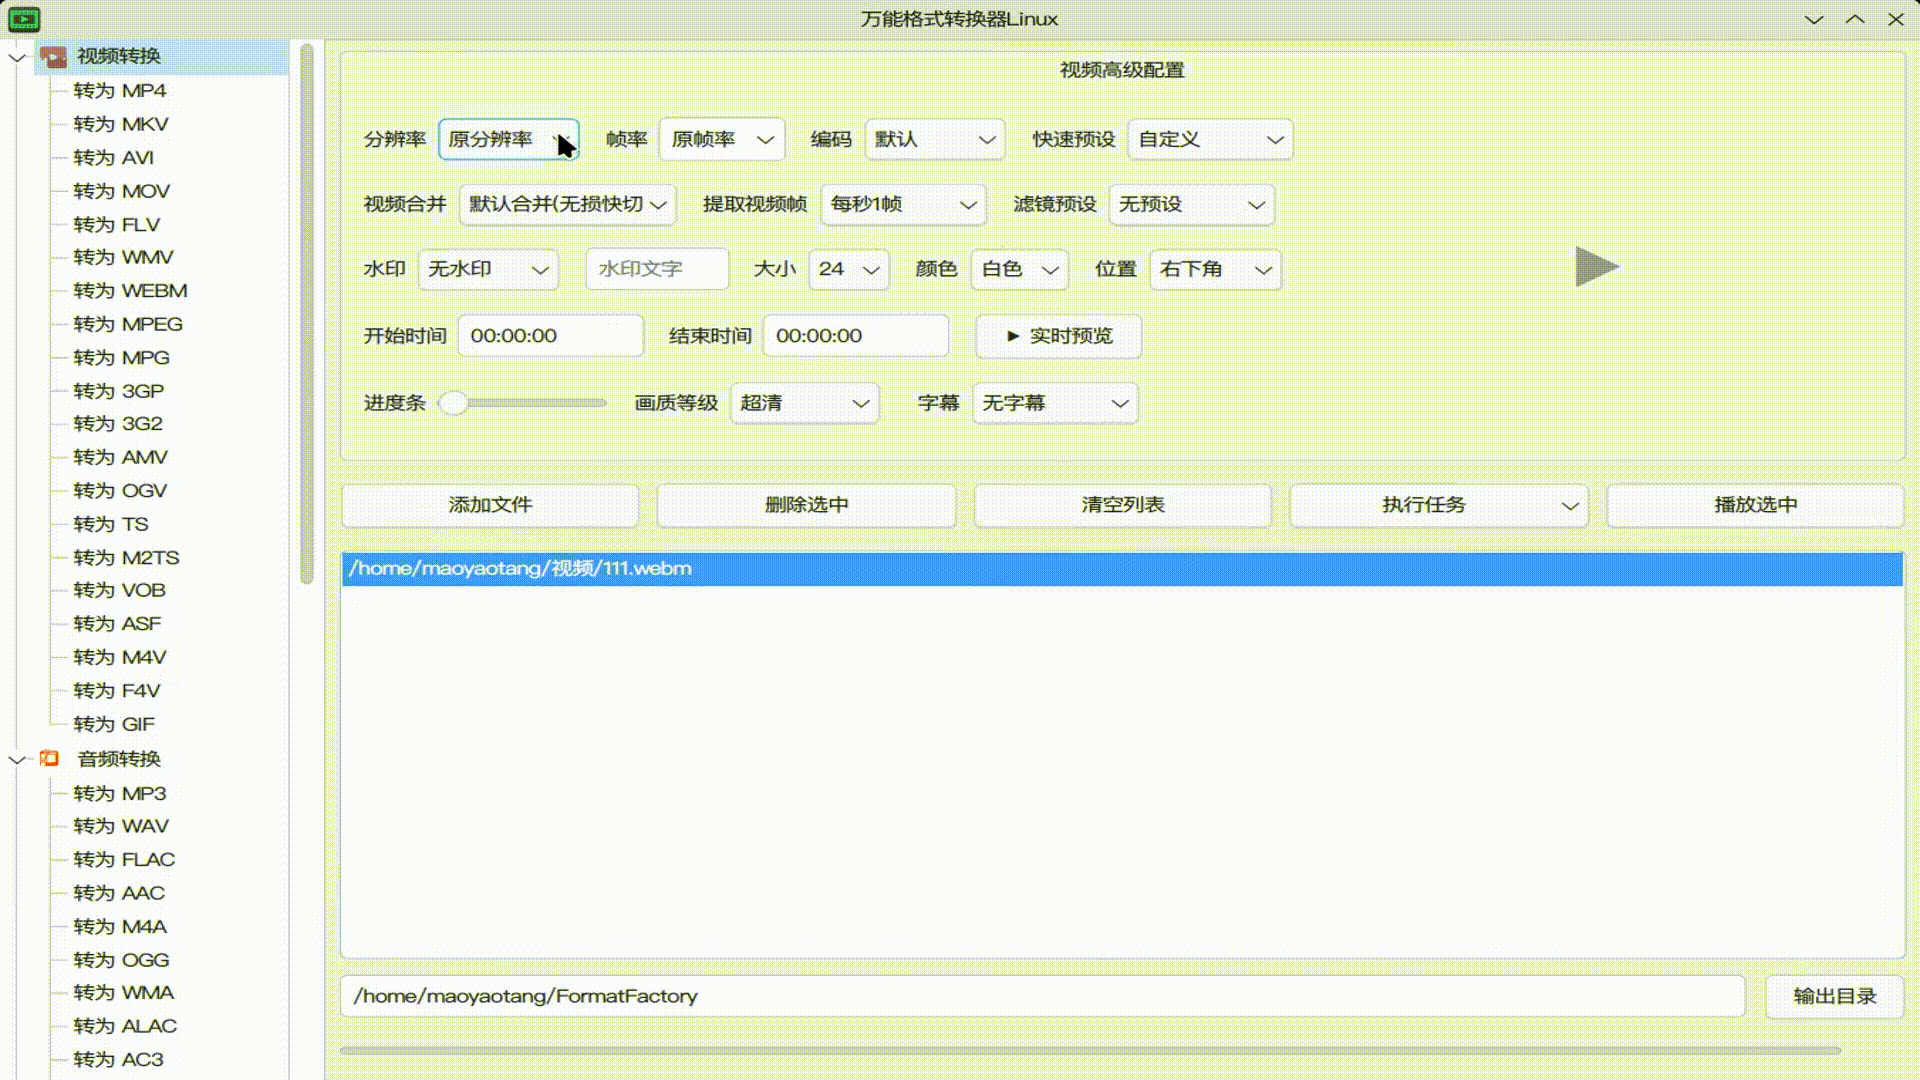Image resolution: width=1920 pixels, height=1080 pixels.
Task: Select 转为 MPG in the tree
Action: [x=121, y=358]
